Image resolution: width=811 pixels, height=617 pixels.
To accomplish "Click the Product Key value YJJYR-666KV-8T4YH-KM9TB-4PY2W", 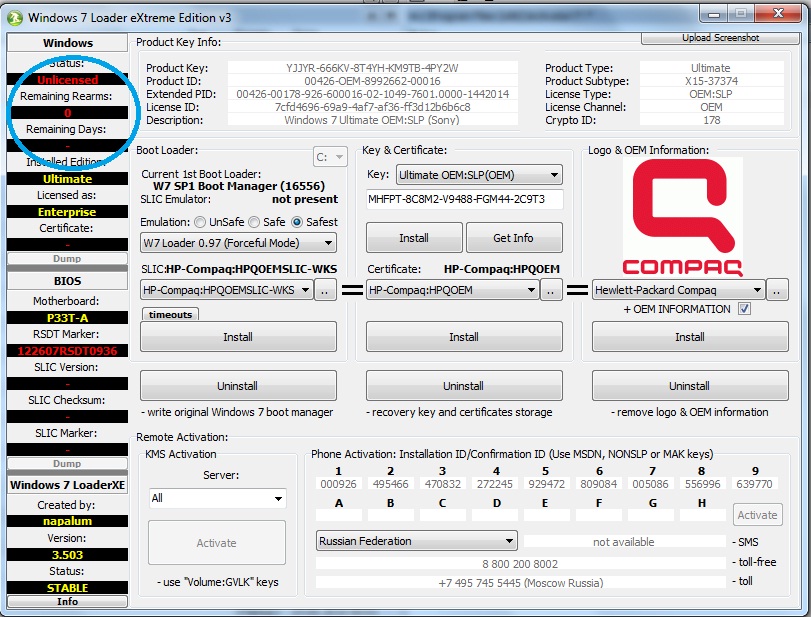I will 372,68.
